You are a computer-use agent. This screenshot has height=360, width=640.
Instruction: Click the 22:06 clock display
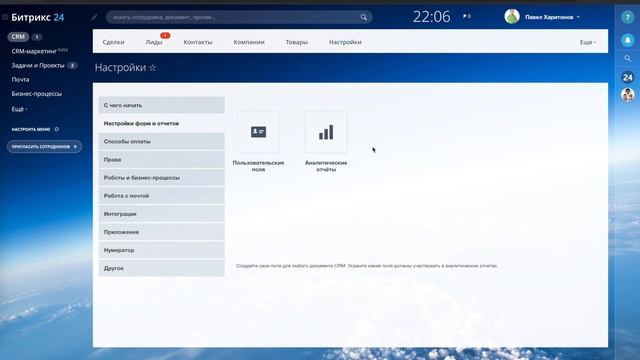coord(431,17)
